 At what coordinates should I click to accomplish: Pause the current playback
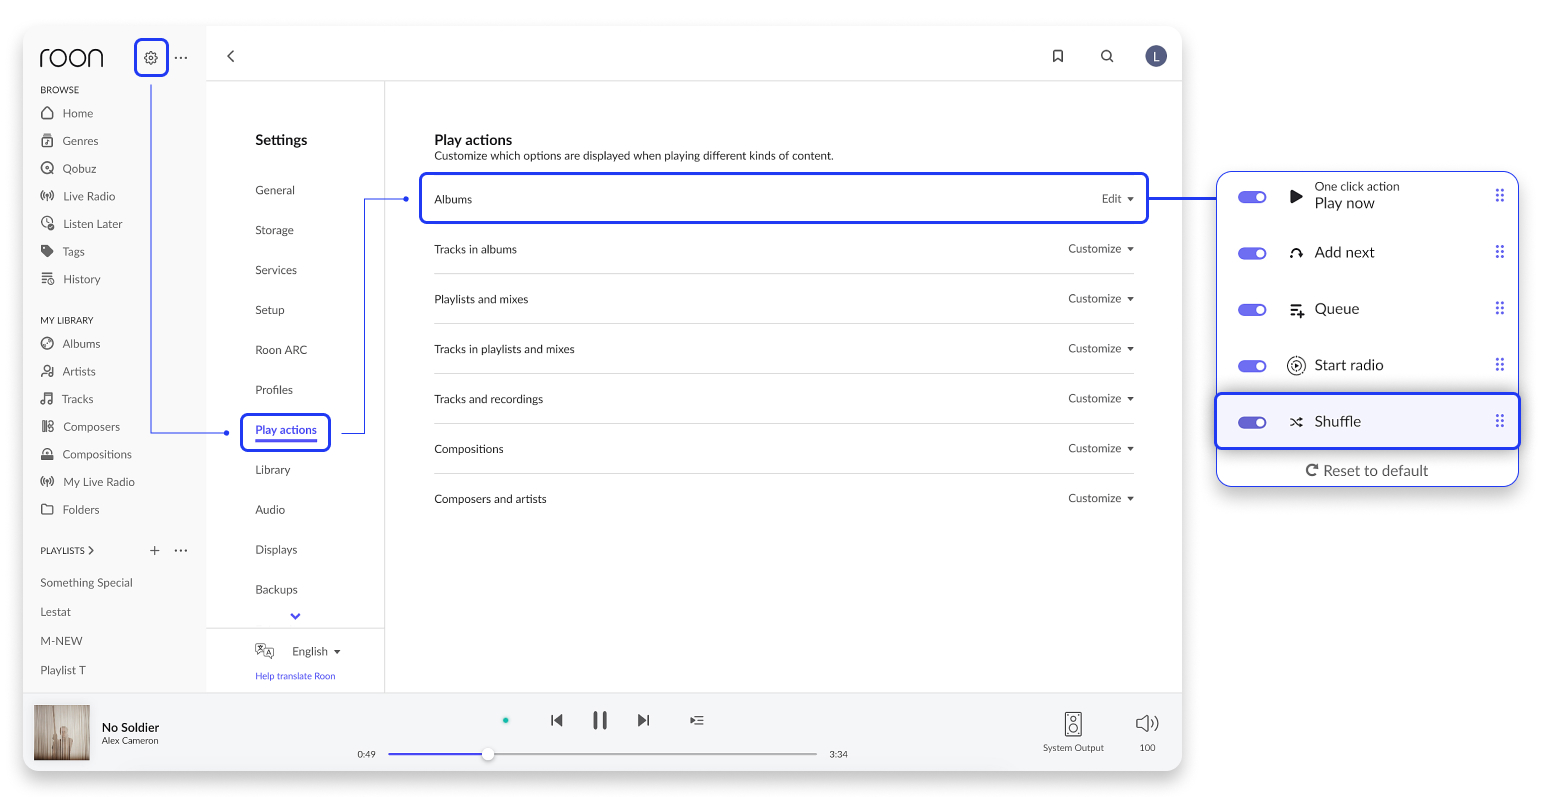[600, 720]
